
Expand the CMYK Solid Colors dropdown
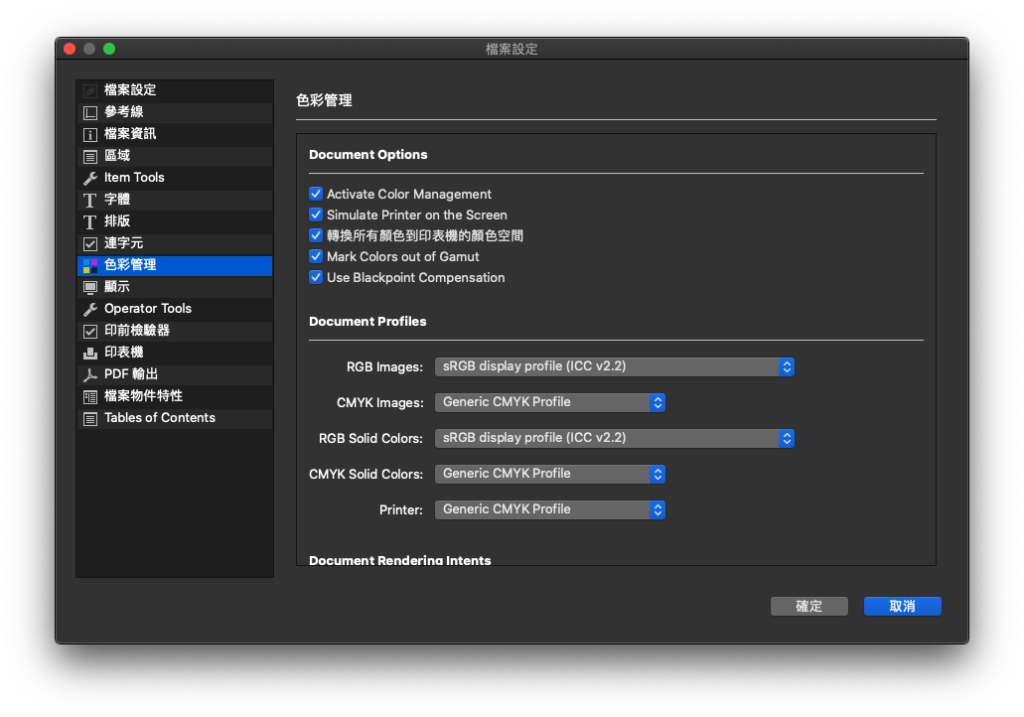tap(550, 474)
